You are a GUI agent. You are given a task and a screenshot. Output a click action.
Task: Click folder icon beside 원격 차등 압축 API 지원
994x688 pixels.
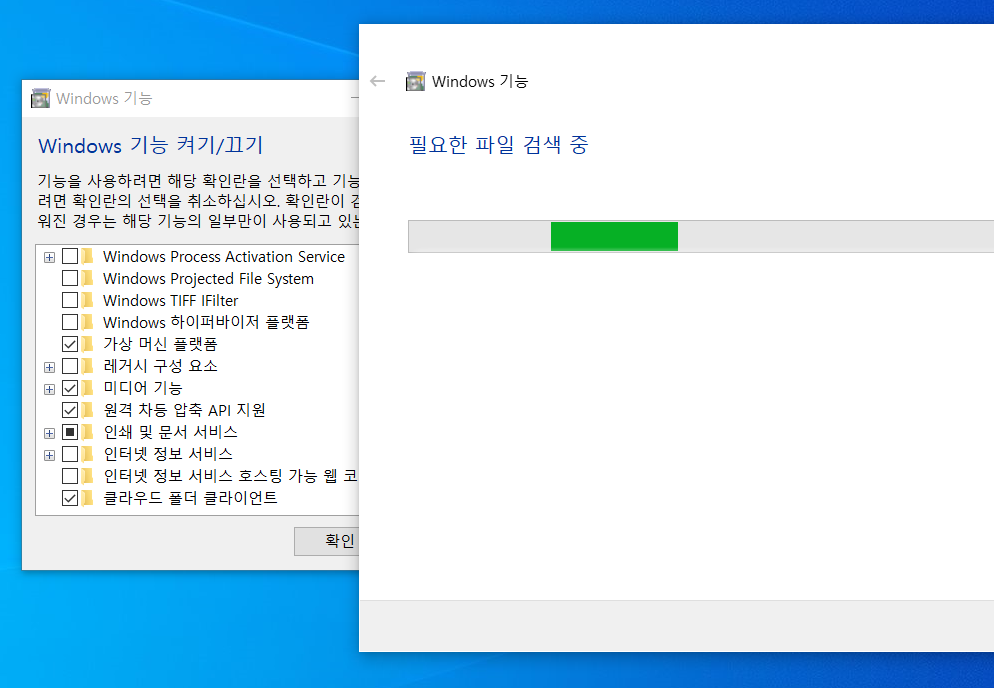pos(87,410)
